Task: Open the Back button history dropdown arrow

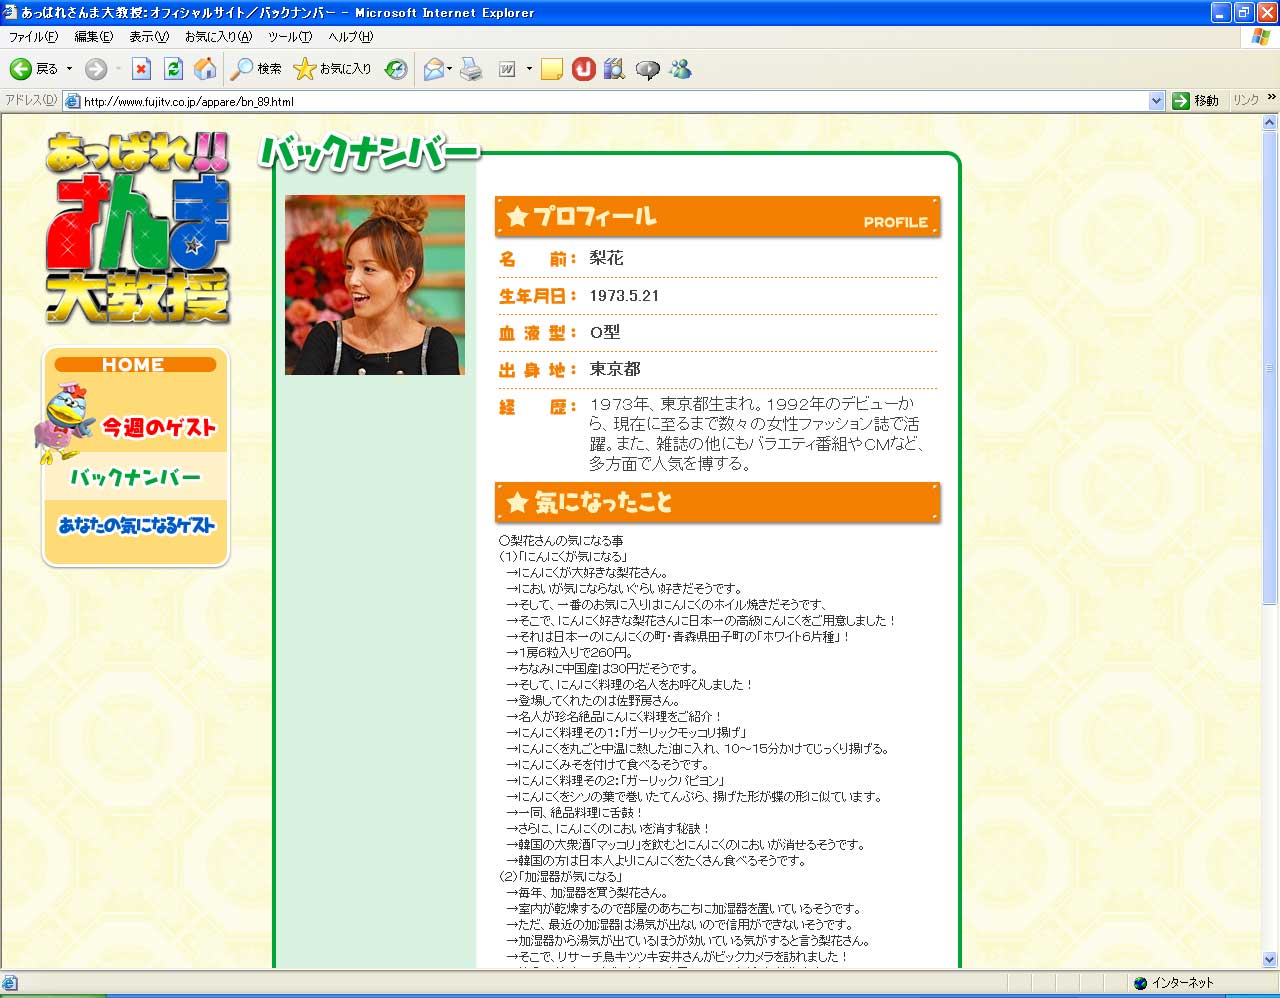Action: [x=69, y=69]
